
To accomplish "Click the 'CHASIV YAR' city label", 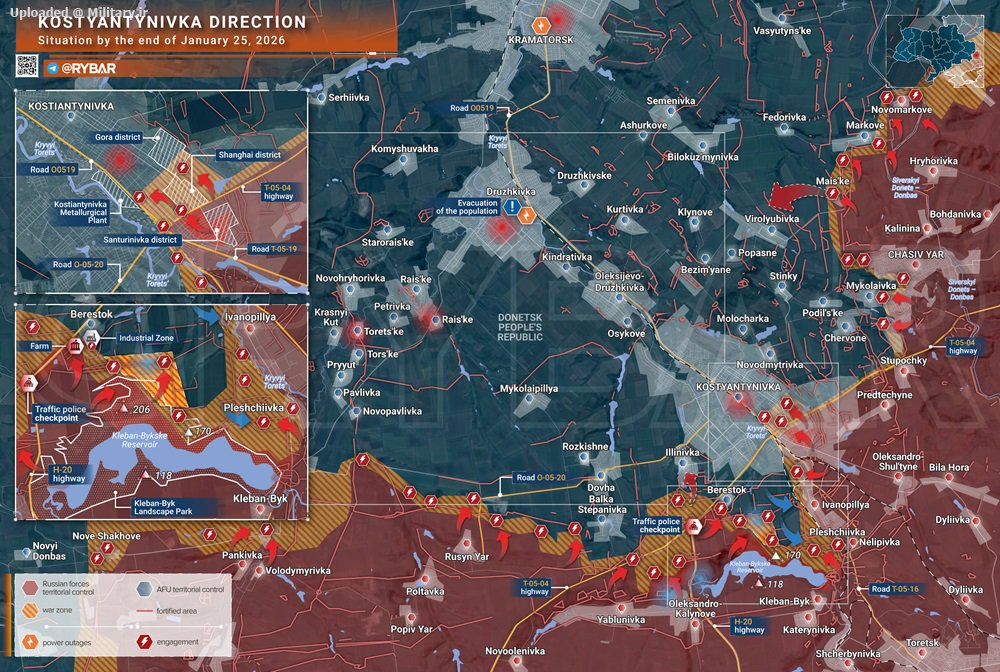I will coord(916,254).
